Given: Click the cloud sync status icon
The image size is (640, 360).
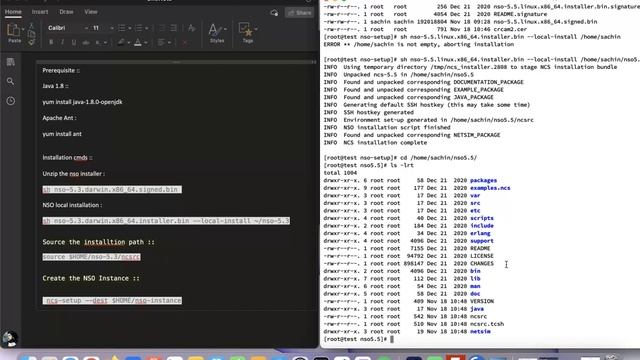Looking at the screenshot, I should coord(274,13).
